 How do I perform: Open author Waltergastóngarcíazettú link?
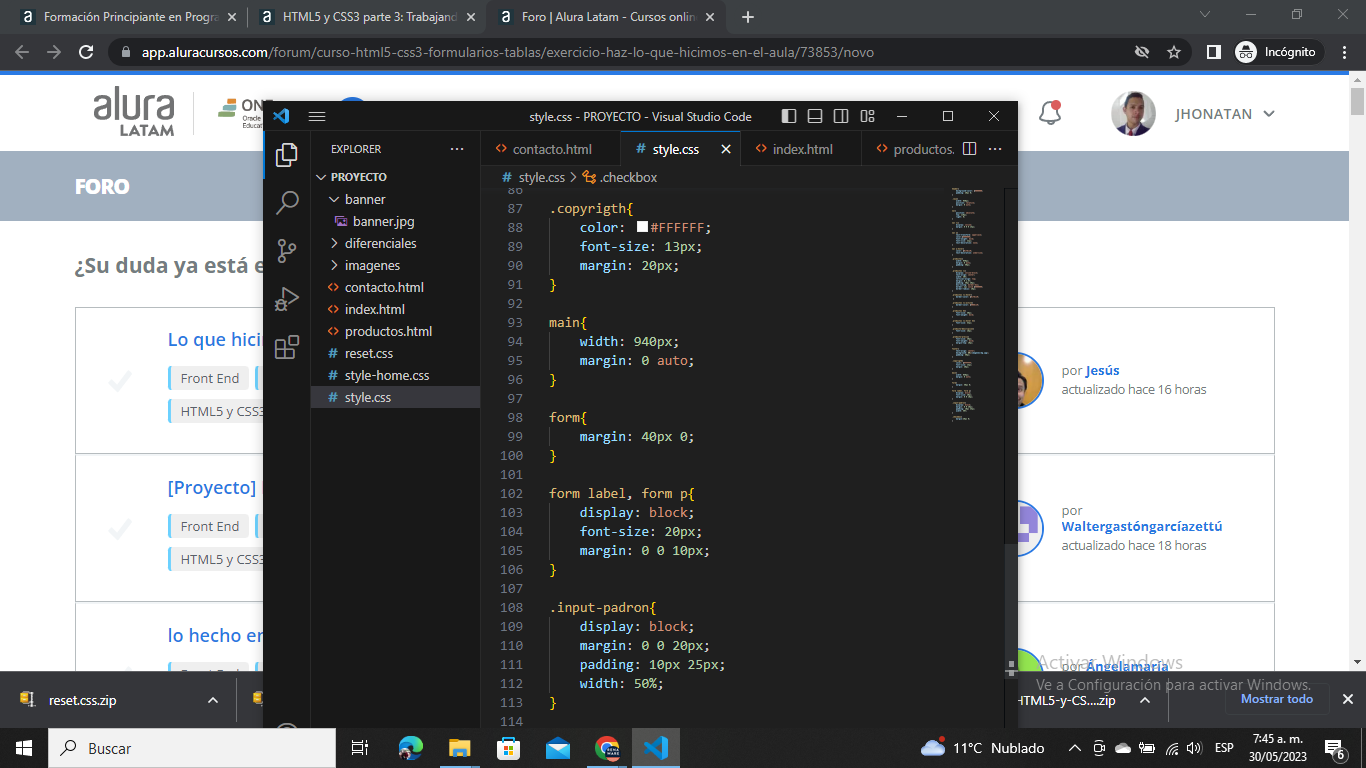point(1142,526)
